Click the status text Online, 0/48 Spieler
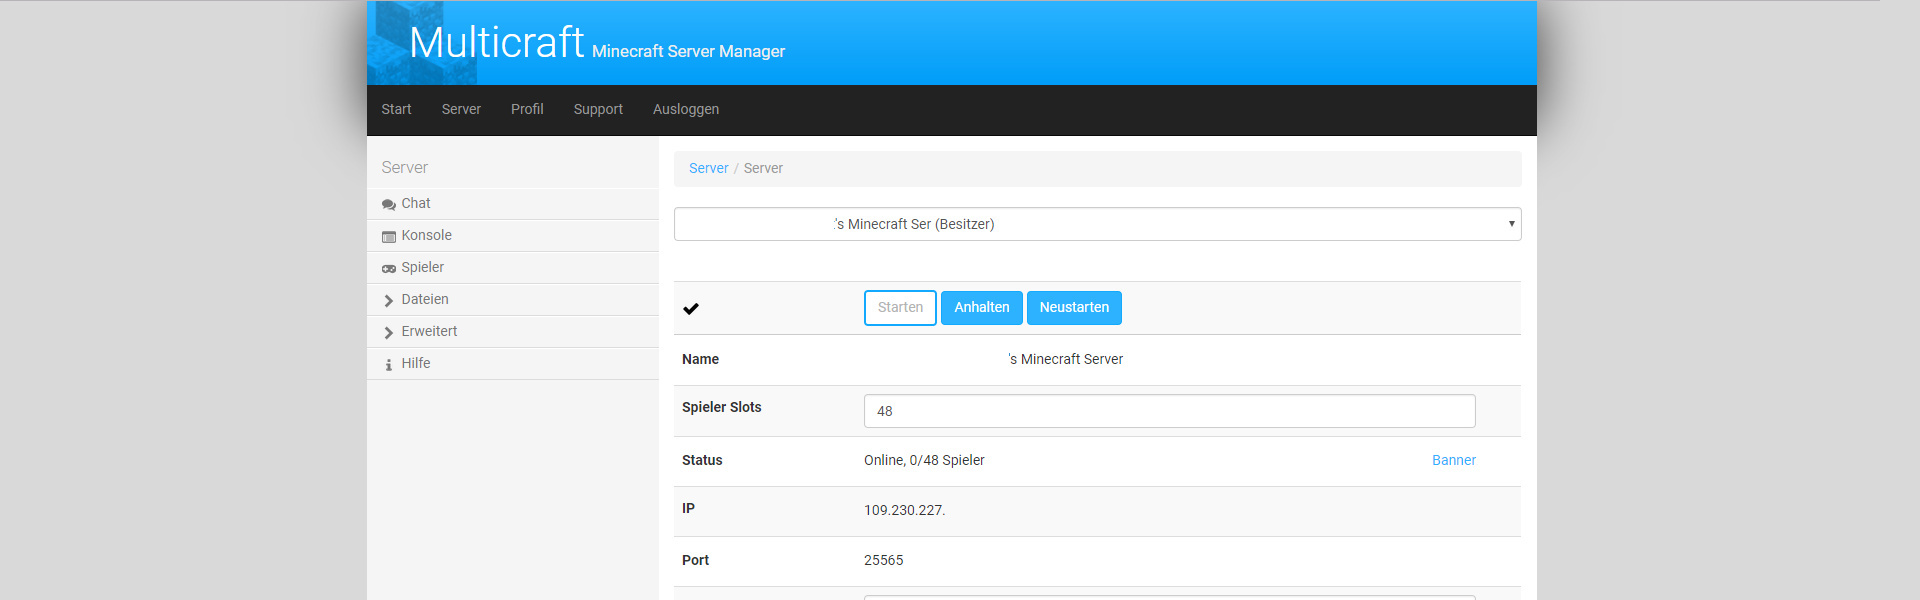1920x600 pixels. point(924,460)
